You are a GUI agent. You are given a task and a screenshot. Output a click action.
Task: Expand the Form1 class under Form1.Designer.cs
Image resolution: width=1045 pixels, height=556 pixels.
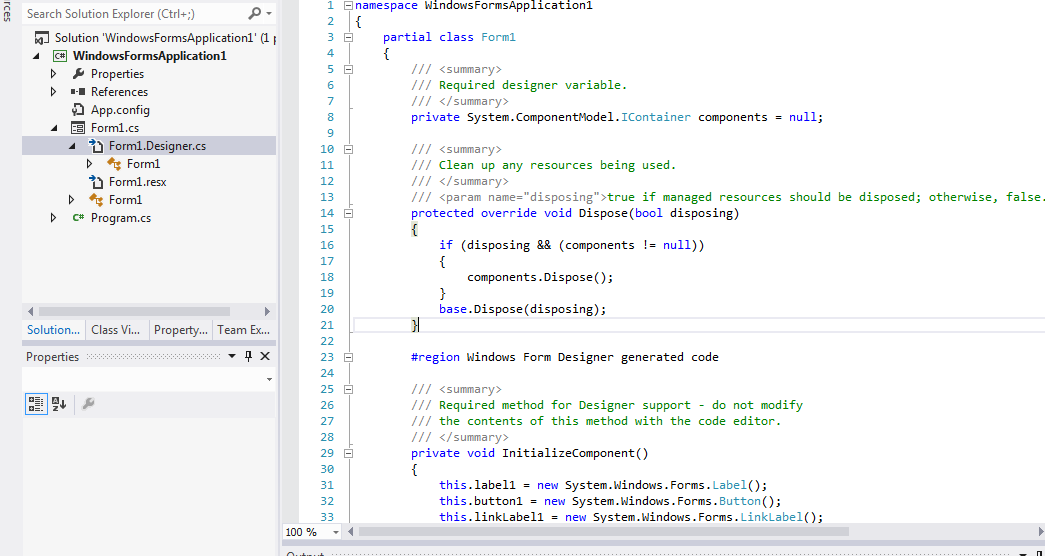[x=90, y=164]
